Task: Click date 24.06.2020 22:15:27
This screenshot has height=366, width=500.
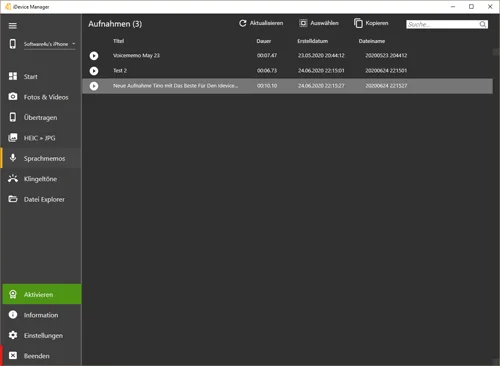Action: pos(321,86)
